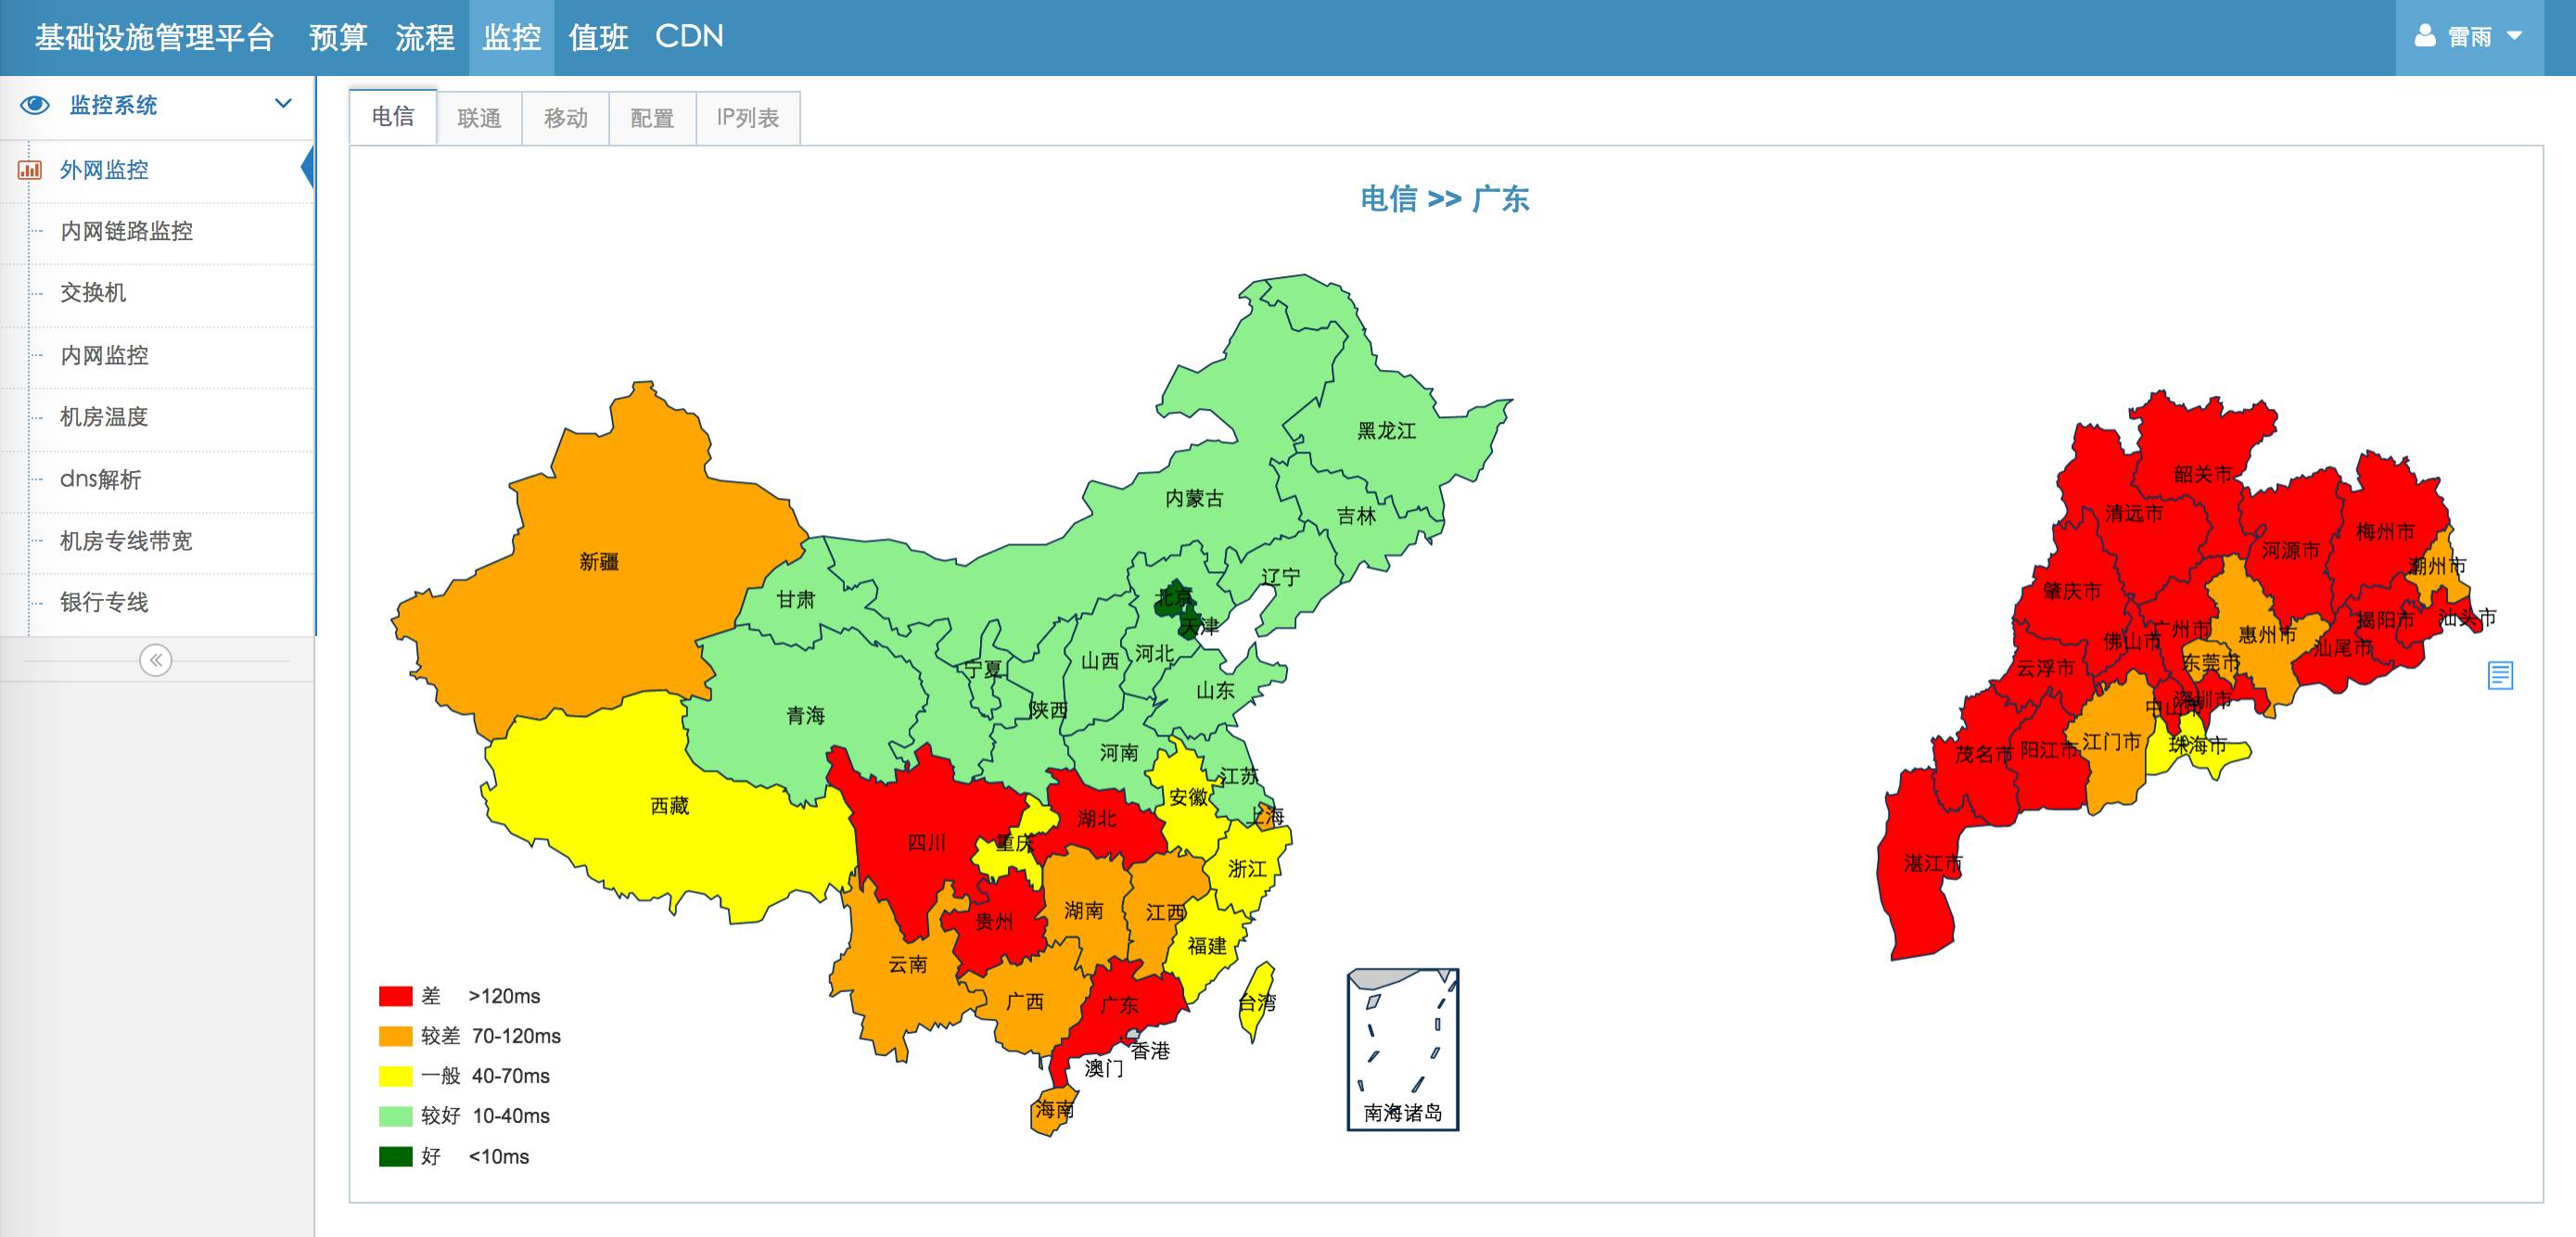Viewport: 2576px width, 1237px height.
Task: Click the 基础设施管理平台 title link
Action: point(154,37)
